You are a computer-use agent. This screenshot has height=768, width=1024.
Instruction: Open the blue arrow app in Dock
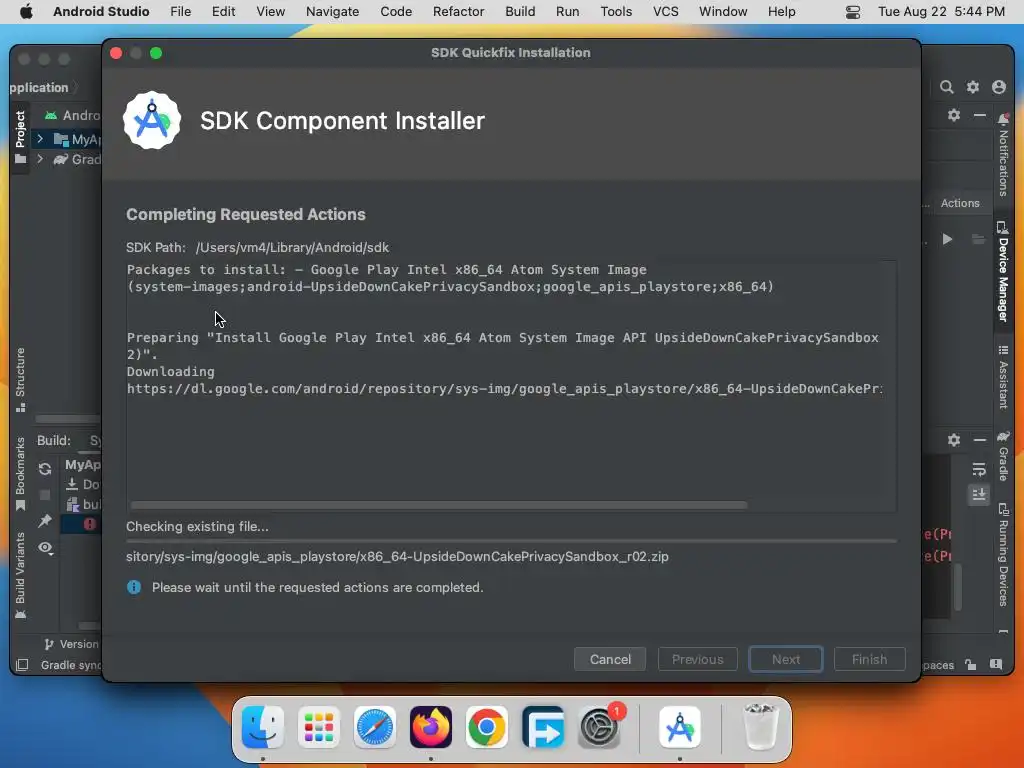pos(543,727)
